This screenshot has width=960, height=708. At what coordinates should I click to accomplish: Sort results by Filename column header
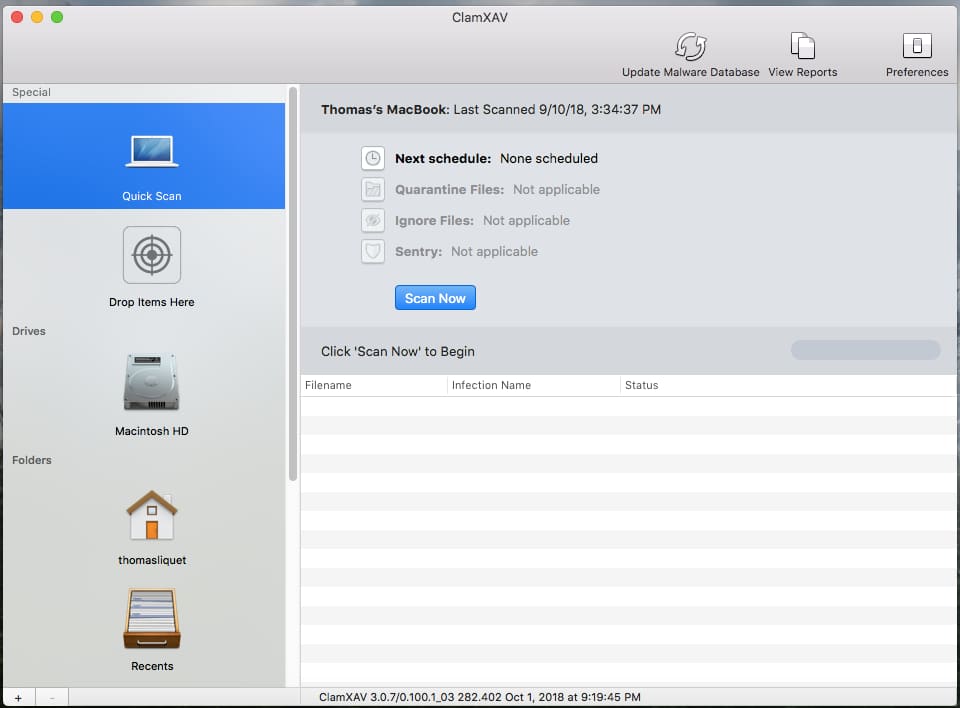coord(373,385)
